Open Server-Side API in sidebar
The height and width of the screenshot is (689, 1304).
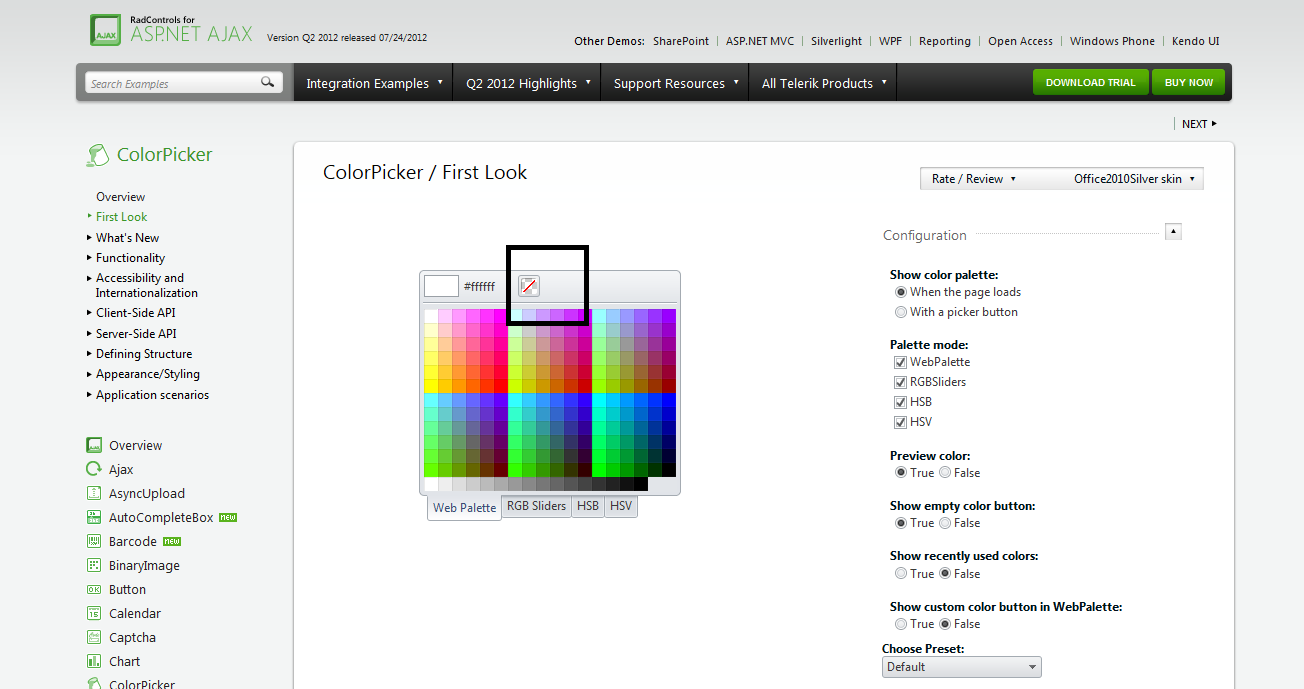tap(136, 334)
